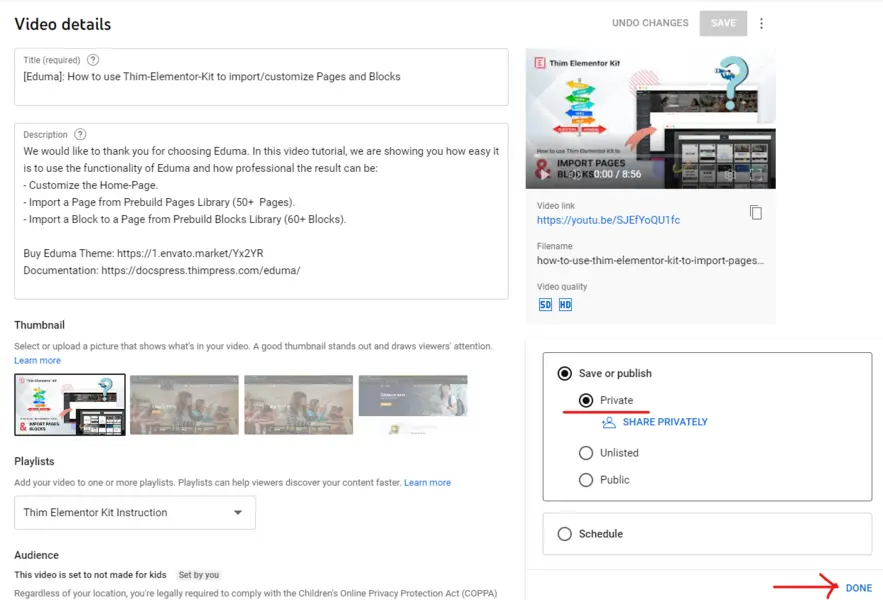Image resolution: width=883 pixels, height=600 pixels.
Task: Click the filename text how-to-use-thim-elementor-kit
Action: coord(650,261)
